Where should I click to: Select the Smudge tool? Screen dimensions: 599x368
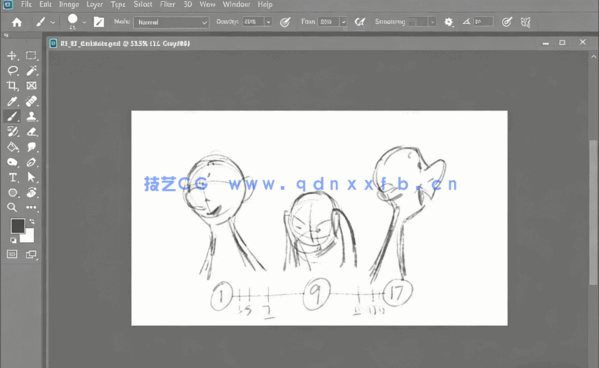point(31,147)
